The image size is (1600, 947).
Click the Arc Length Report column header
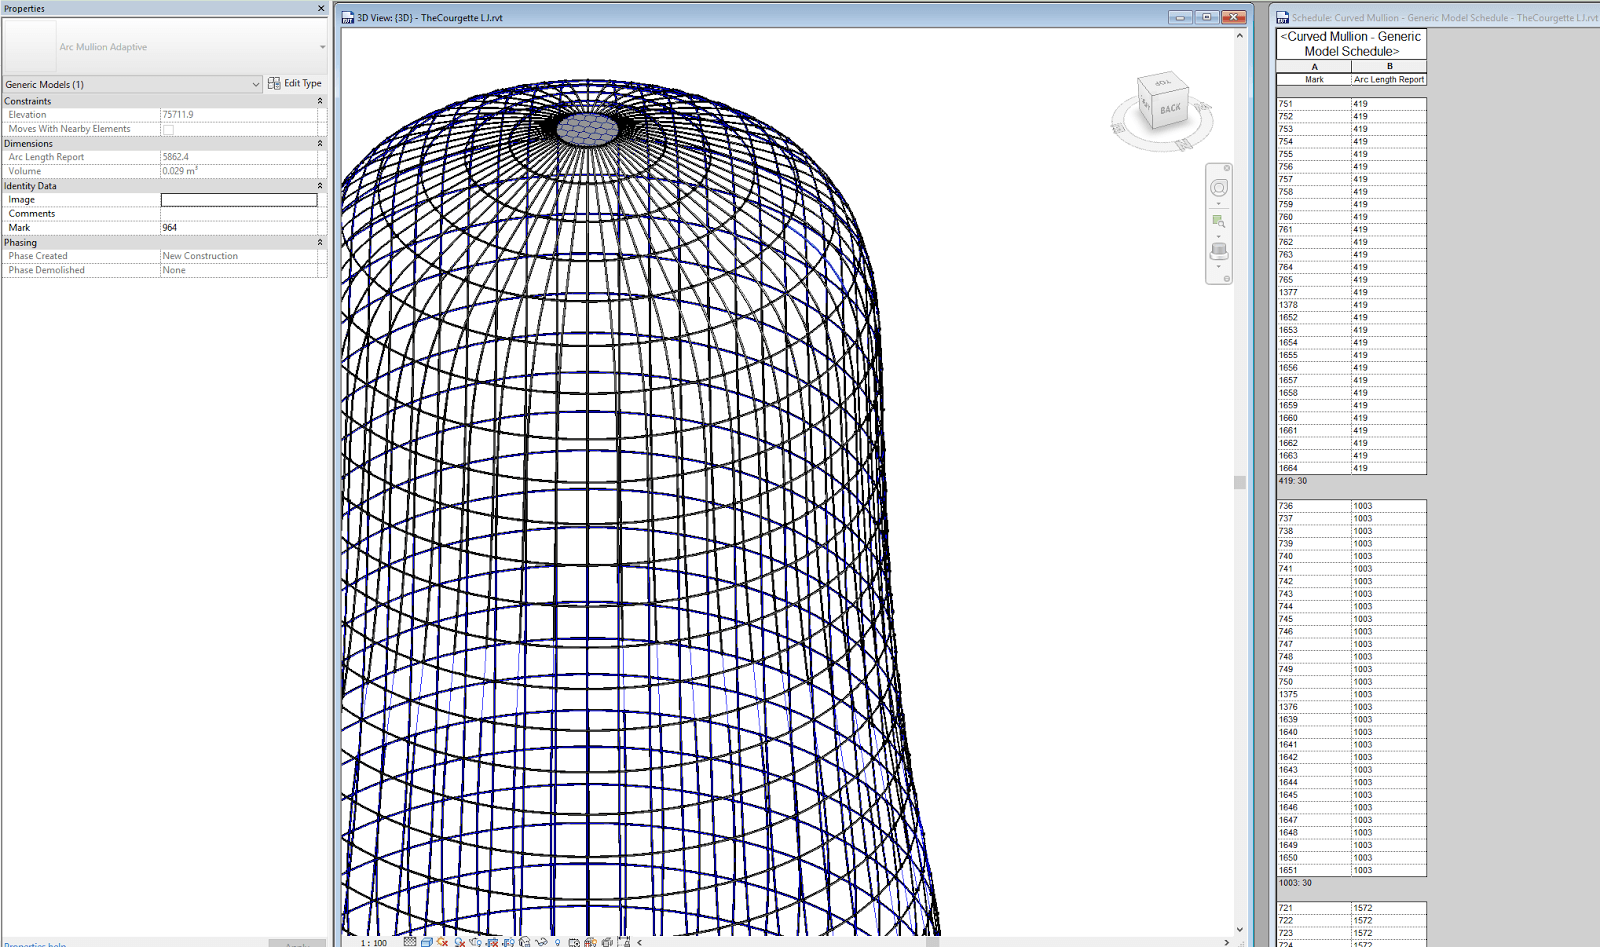point(1389,79)
